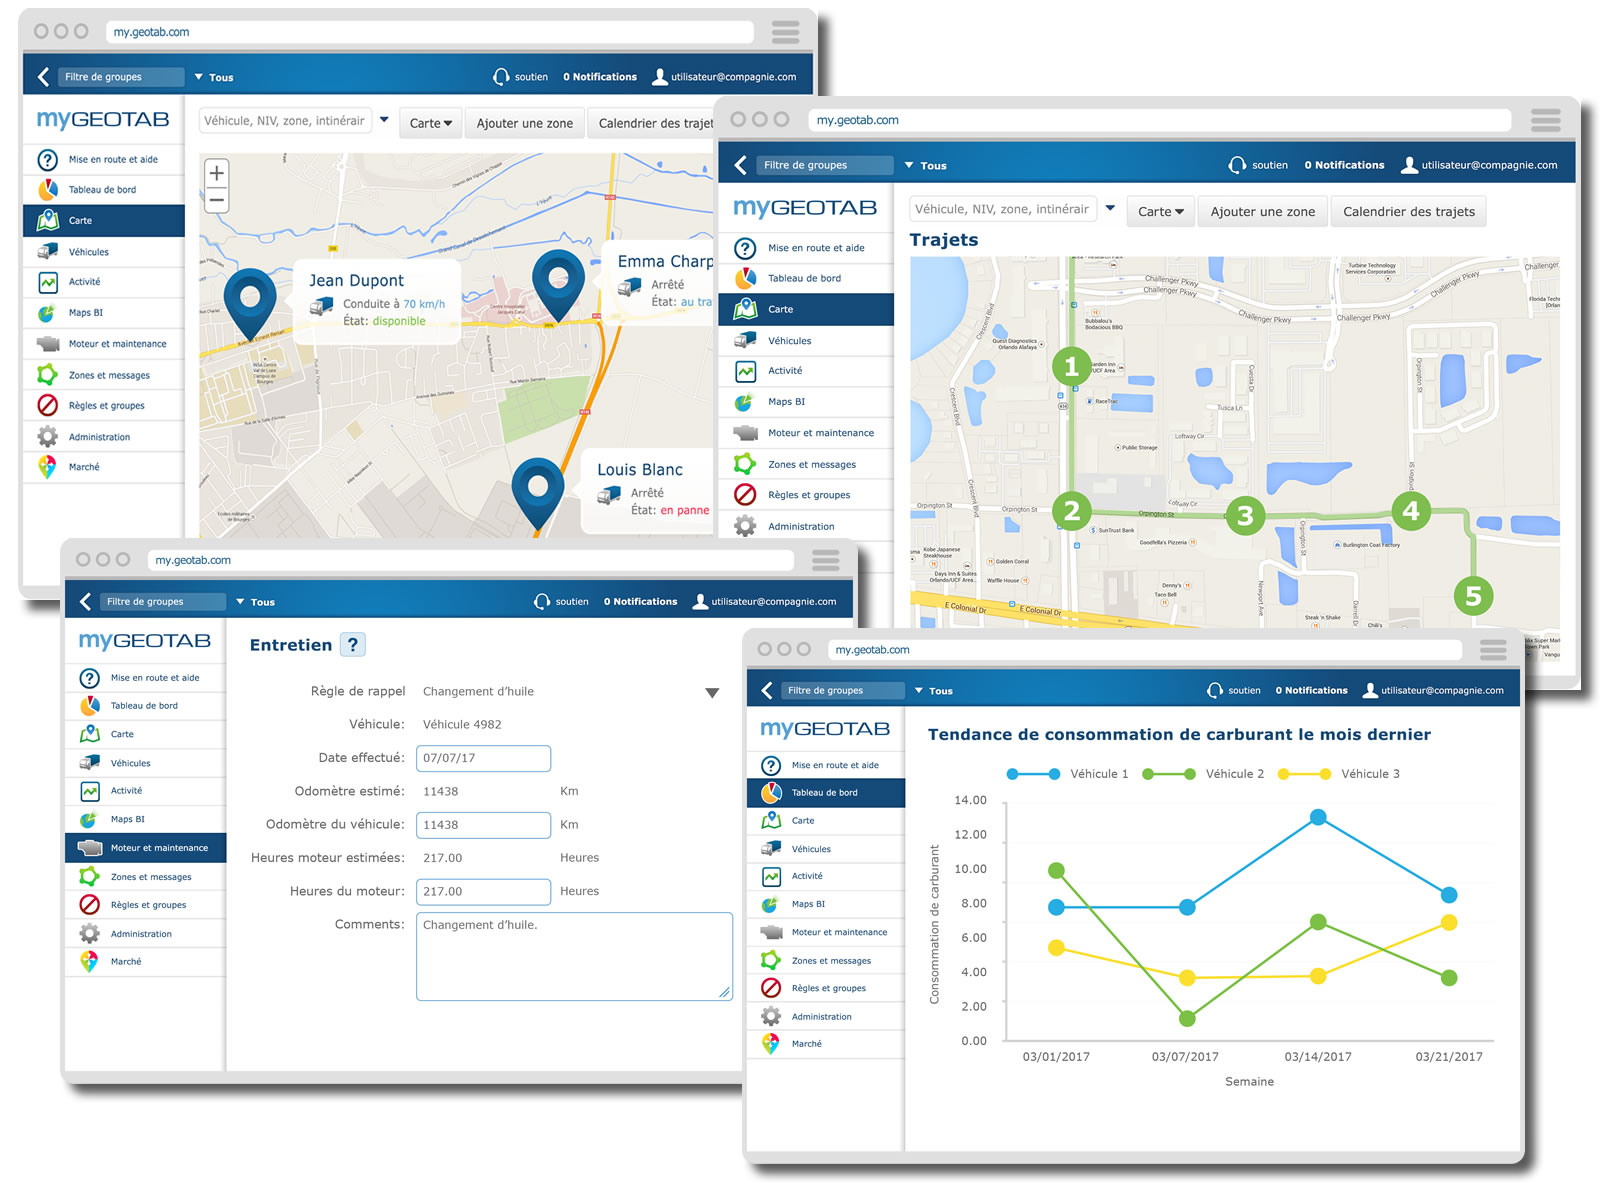Open the Tous group dropdown in the chart window

[x=933, y=691]
